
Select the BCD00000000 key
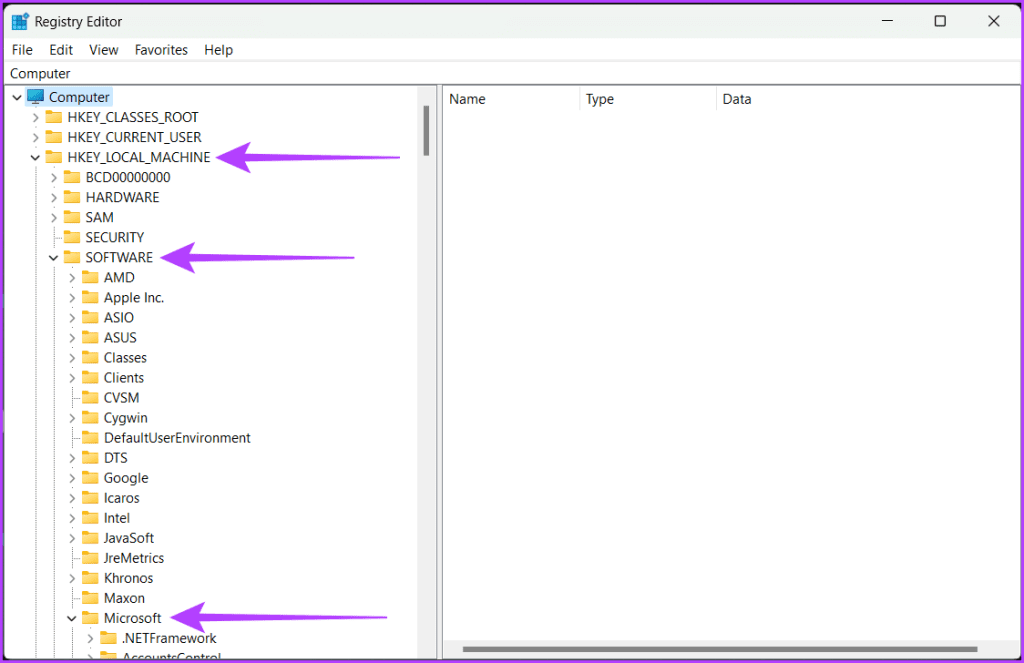128,178
